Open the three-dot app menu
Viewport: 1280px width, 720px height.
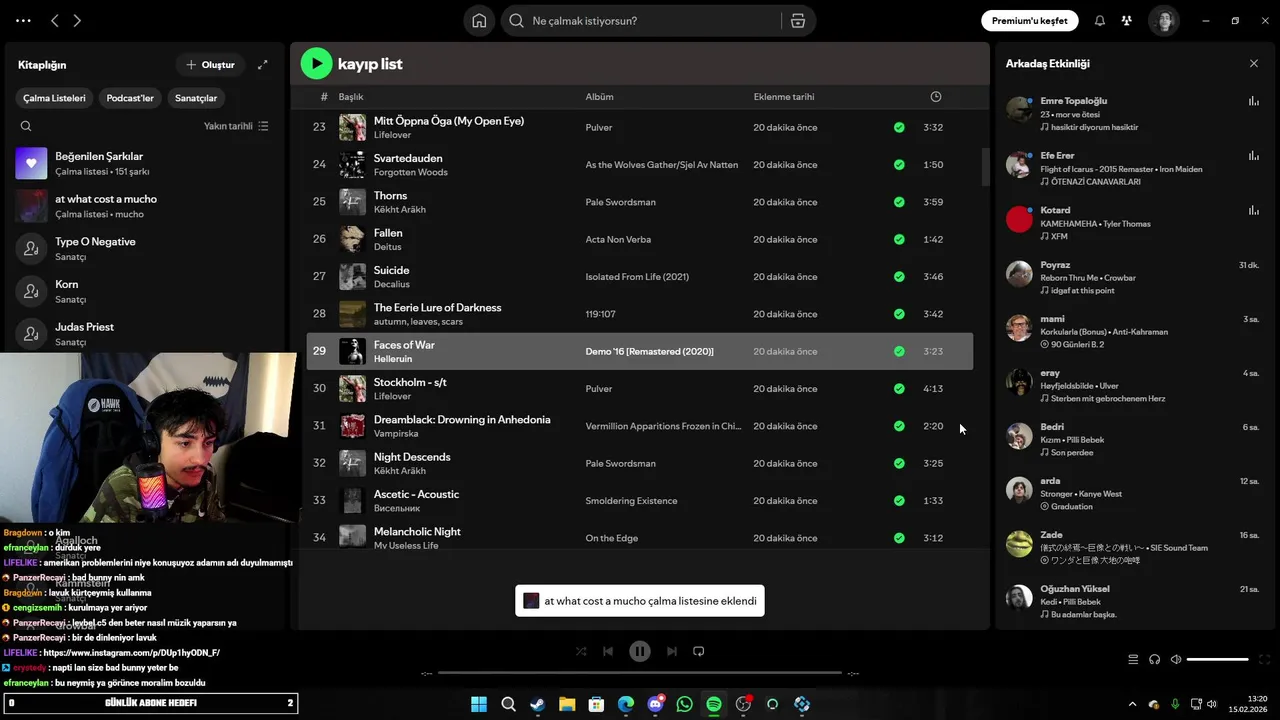pos(23,21)
